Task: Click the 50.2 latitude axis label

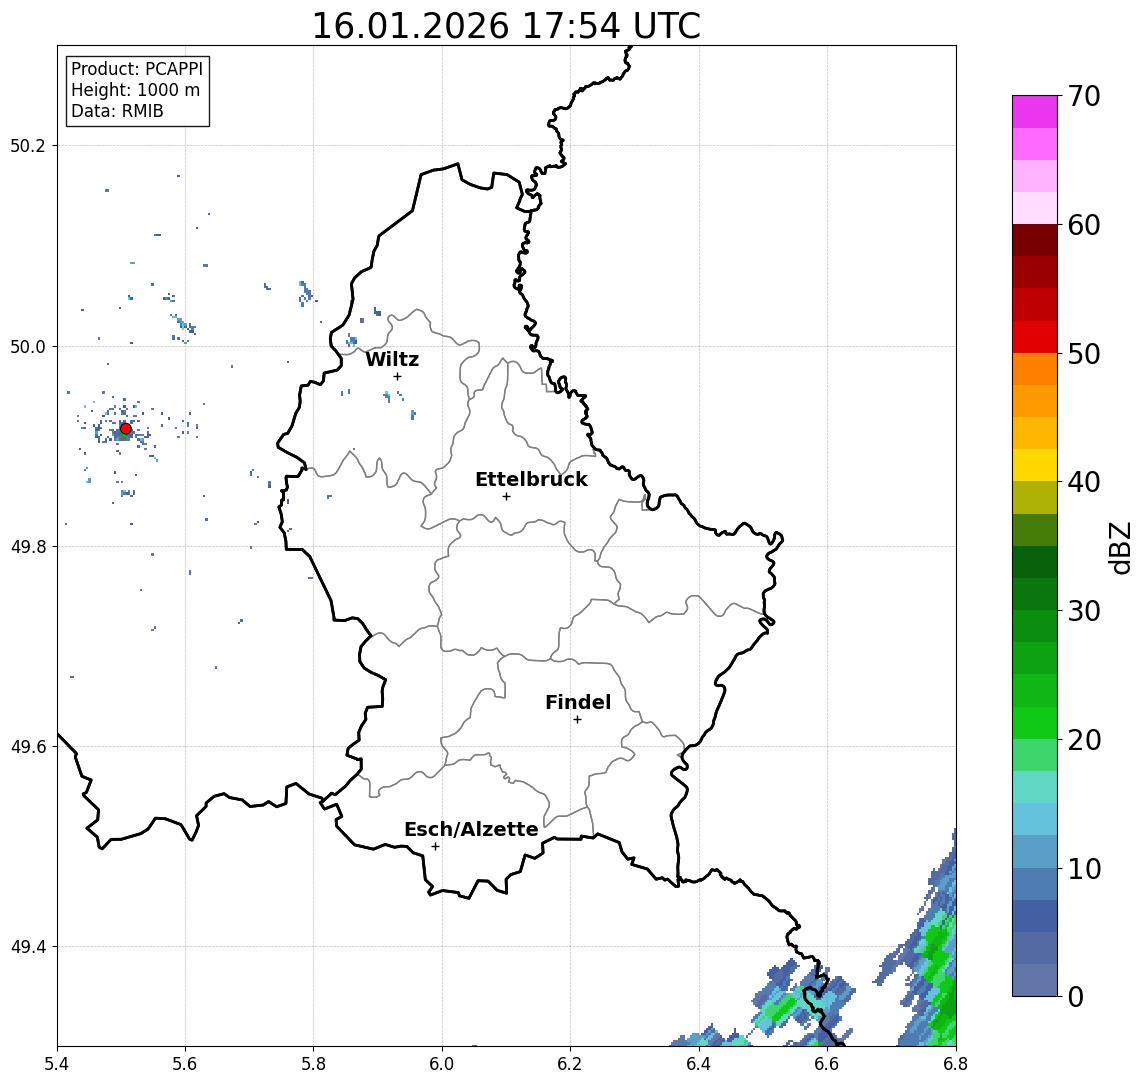Action: pyautogui.click(x=28, y=145)
